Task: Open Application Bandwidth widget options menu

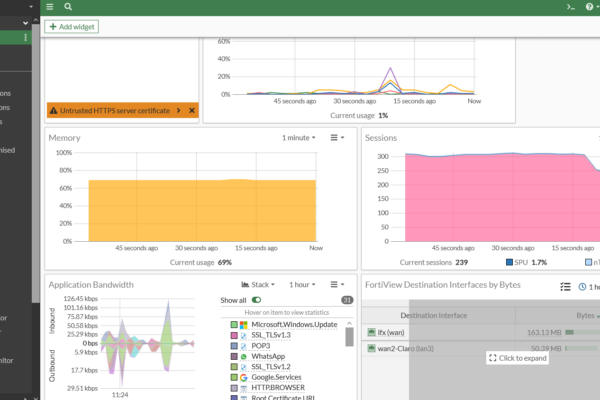Action: point(337,285)
